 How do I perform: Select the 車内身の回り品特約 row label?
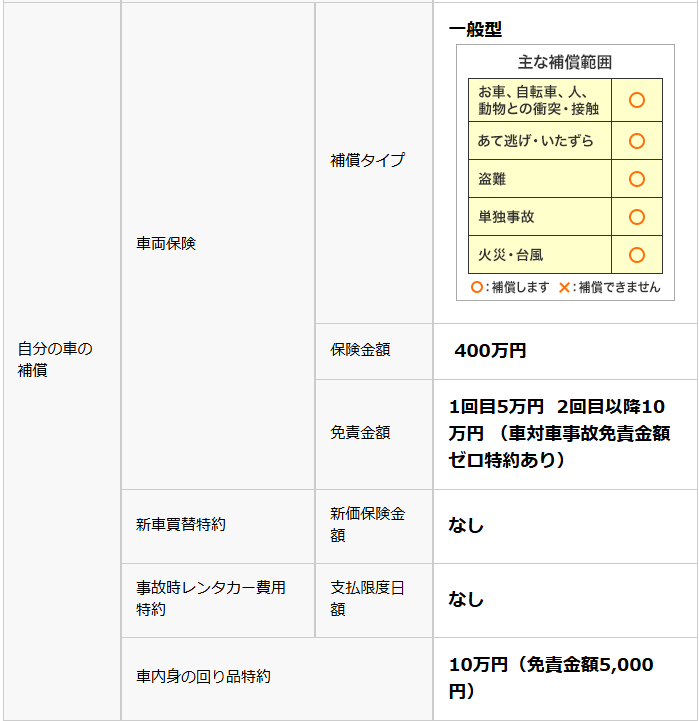click(x=203, y=677)
